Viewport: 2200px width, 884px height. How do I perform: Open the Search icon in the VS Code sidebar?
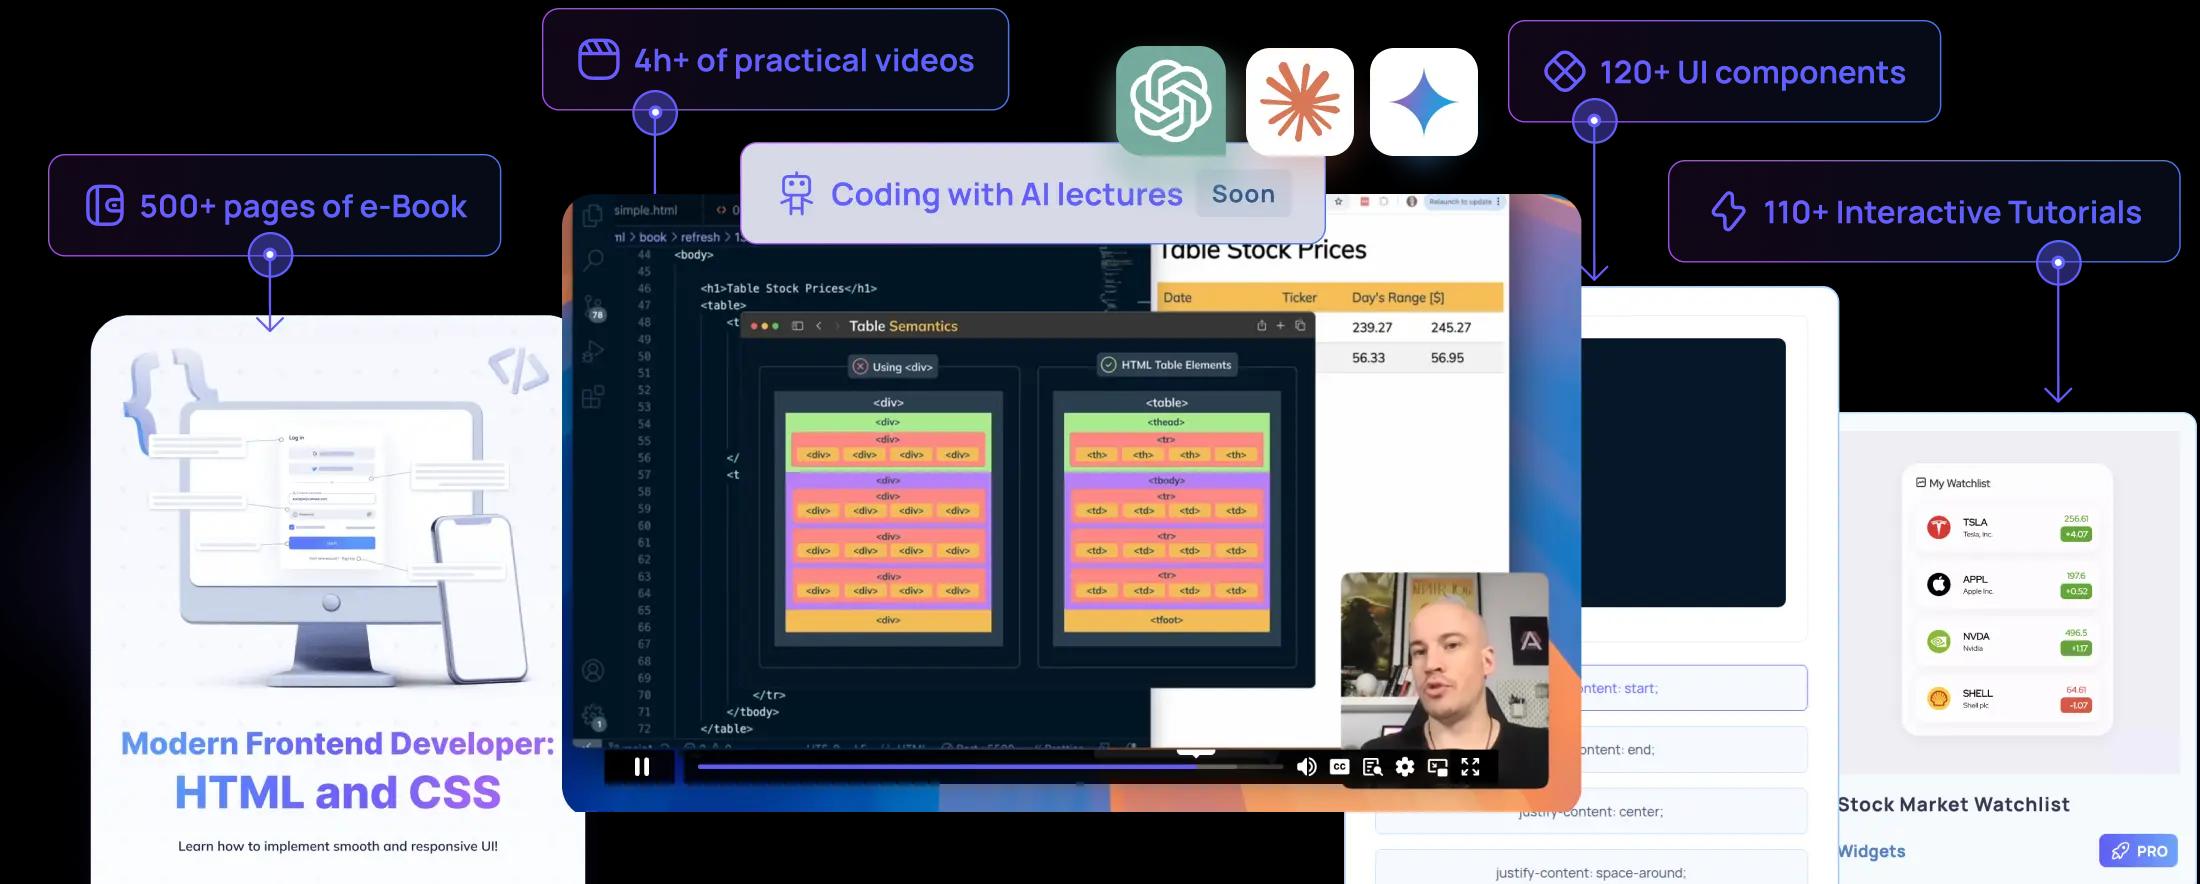pos(593,261)
